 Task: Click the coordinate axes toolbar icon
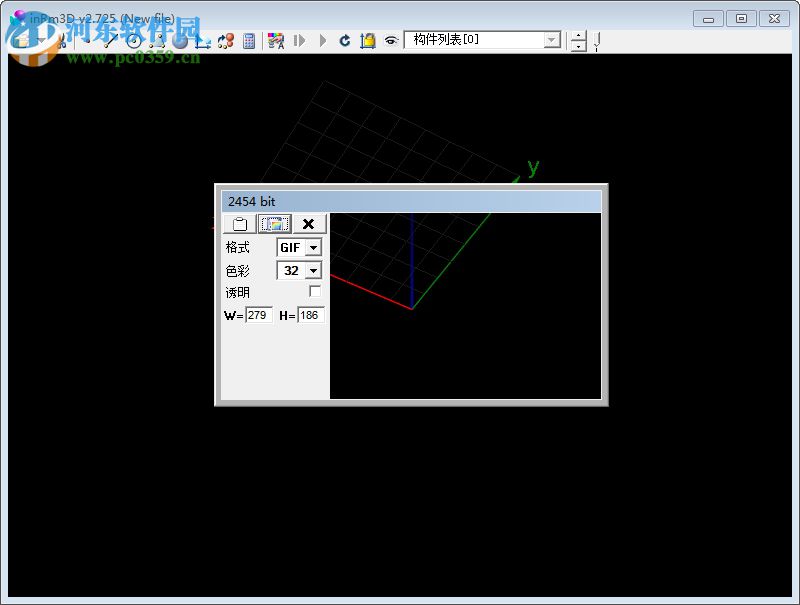coord(203,42)
